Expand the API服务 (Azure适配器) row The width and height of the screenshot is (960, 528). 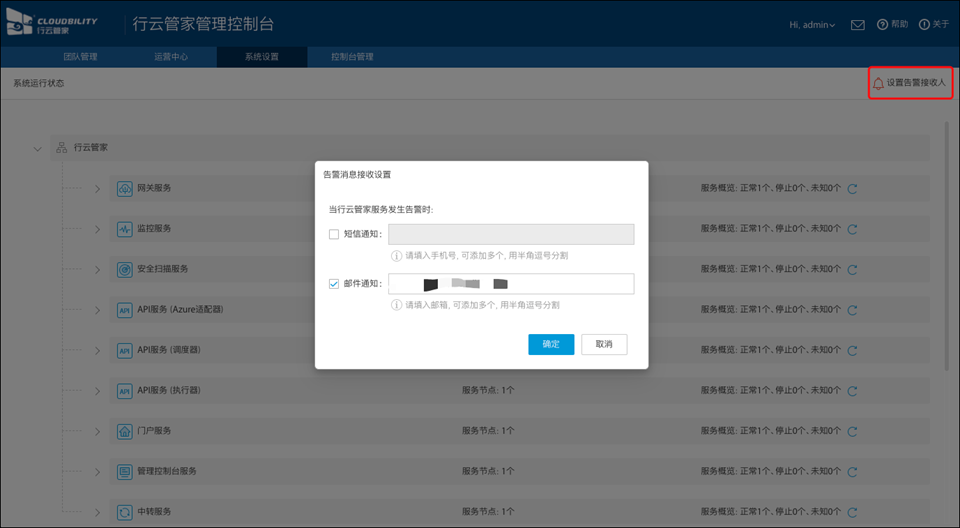97,310
